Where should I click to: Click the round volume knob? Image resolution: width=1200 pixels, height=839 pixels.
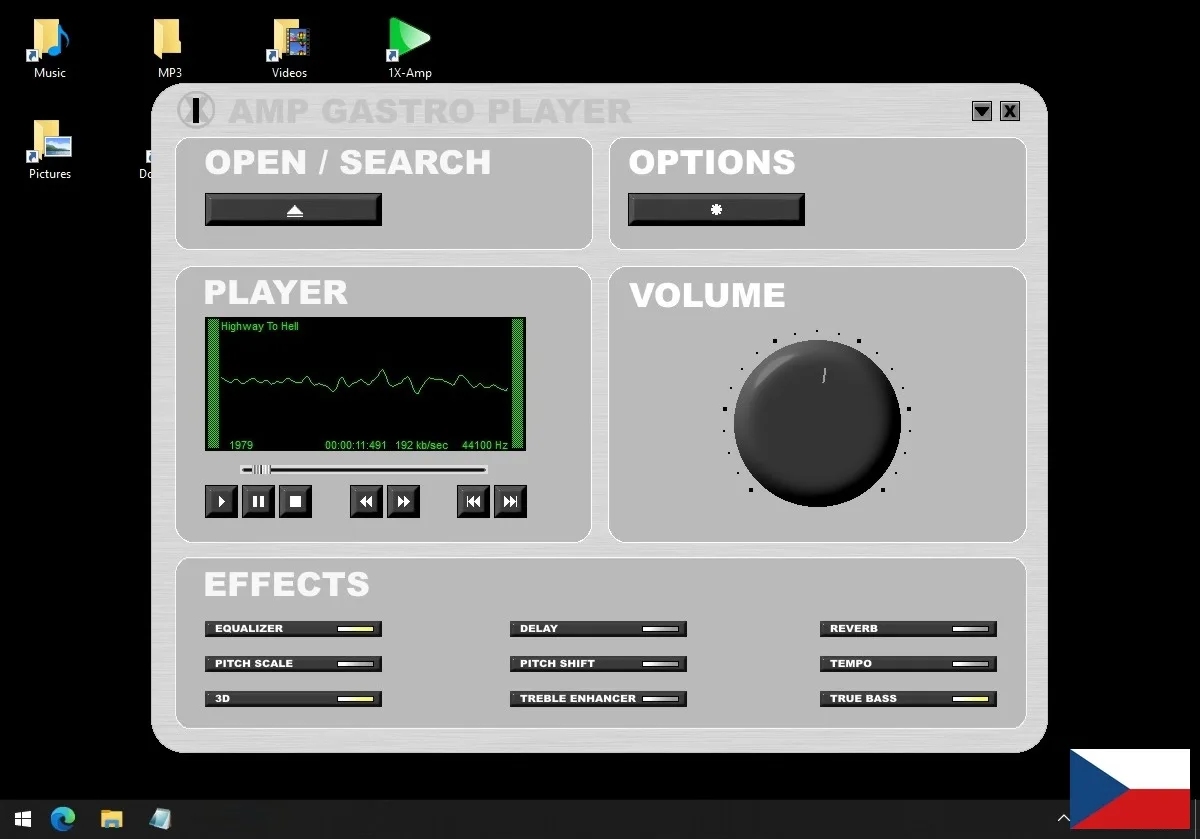pos(817,423)
